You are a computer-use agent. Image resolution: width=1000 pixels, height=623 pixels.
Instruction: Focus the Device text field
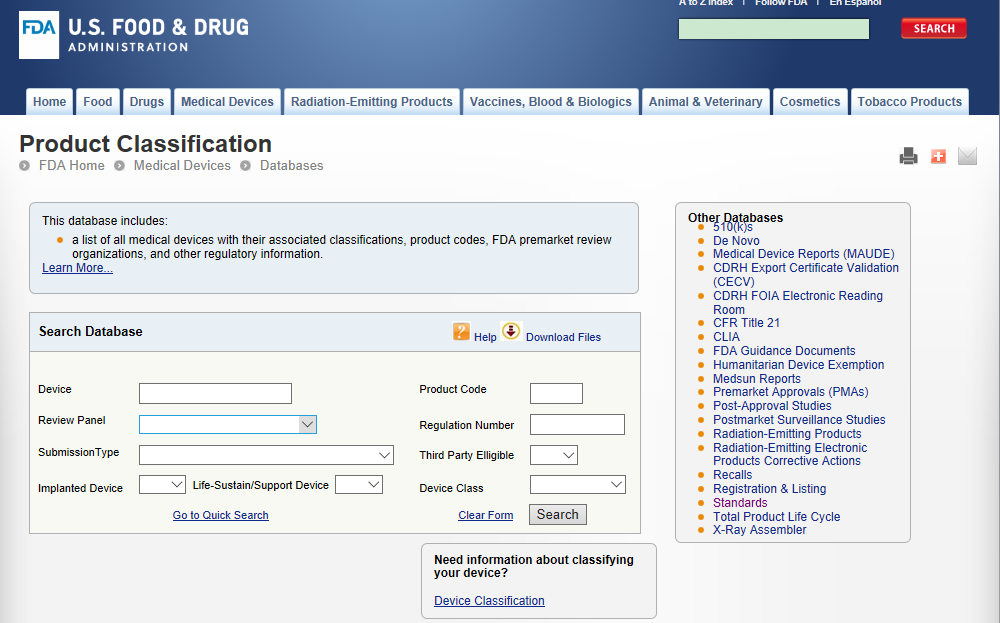coord(216,393)
